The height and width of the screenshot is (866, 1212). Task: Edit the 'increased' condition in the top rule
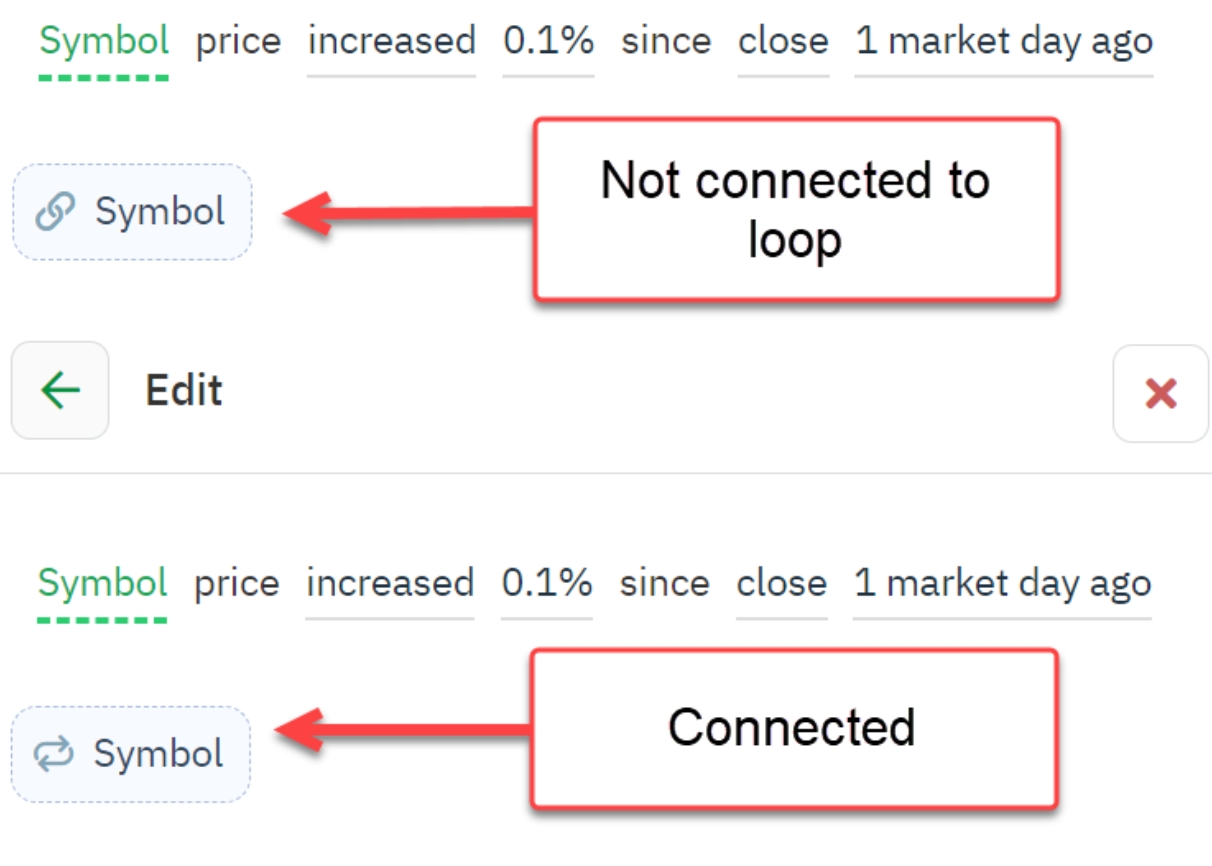[x=393, y=42]
